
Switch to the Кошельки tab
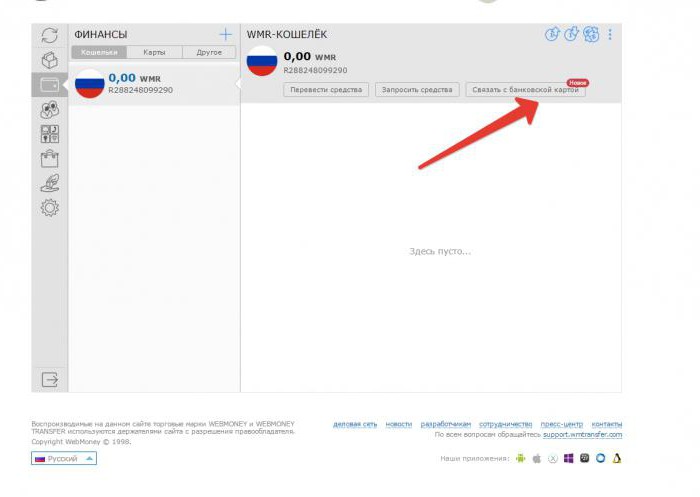pyautogui.click(x=99, y=52)
